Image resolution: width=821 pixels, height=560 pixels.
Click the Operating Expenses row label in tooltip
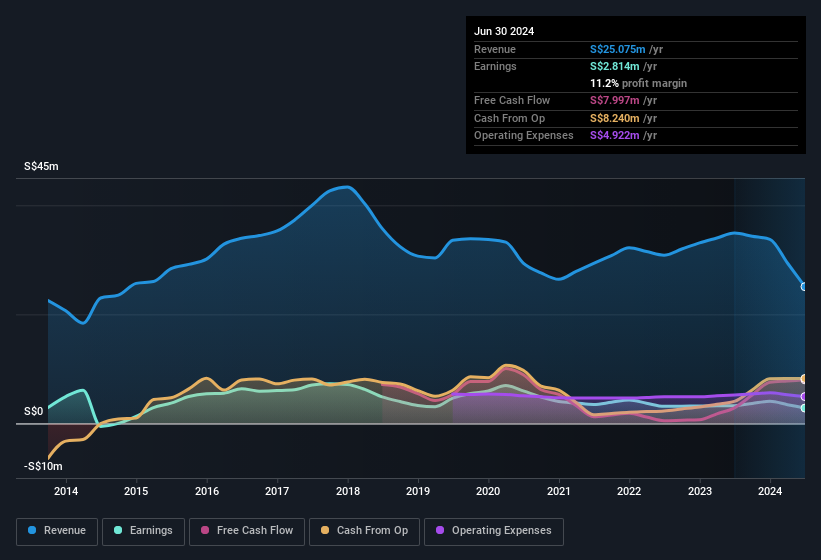coord(524,135)
